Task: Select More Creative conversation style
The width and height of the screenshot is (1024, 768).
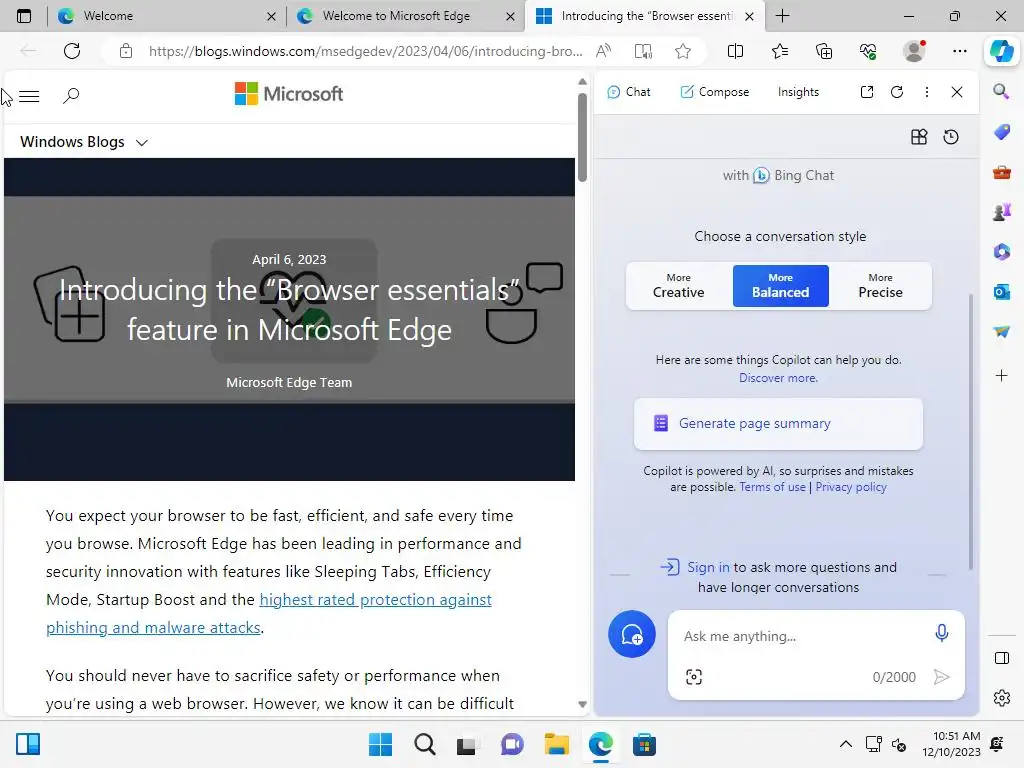Action: click(679, 286)
